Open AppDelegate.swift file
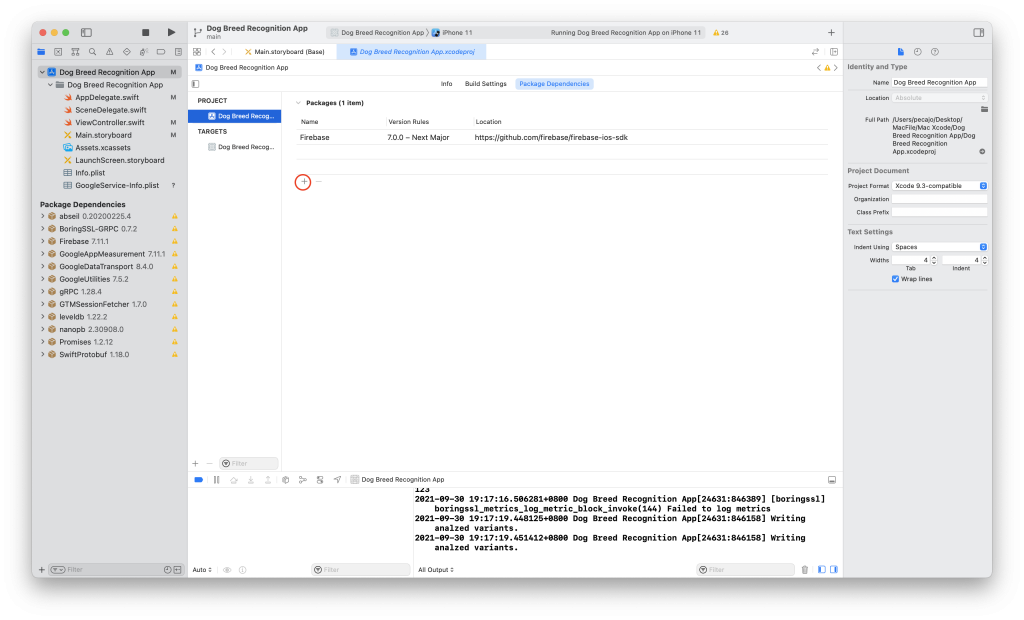 point(106,97)
